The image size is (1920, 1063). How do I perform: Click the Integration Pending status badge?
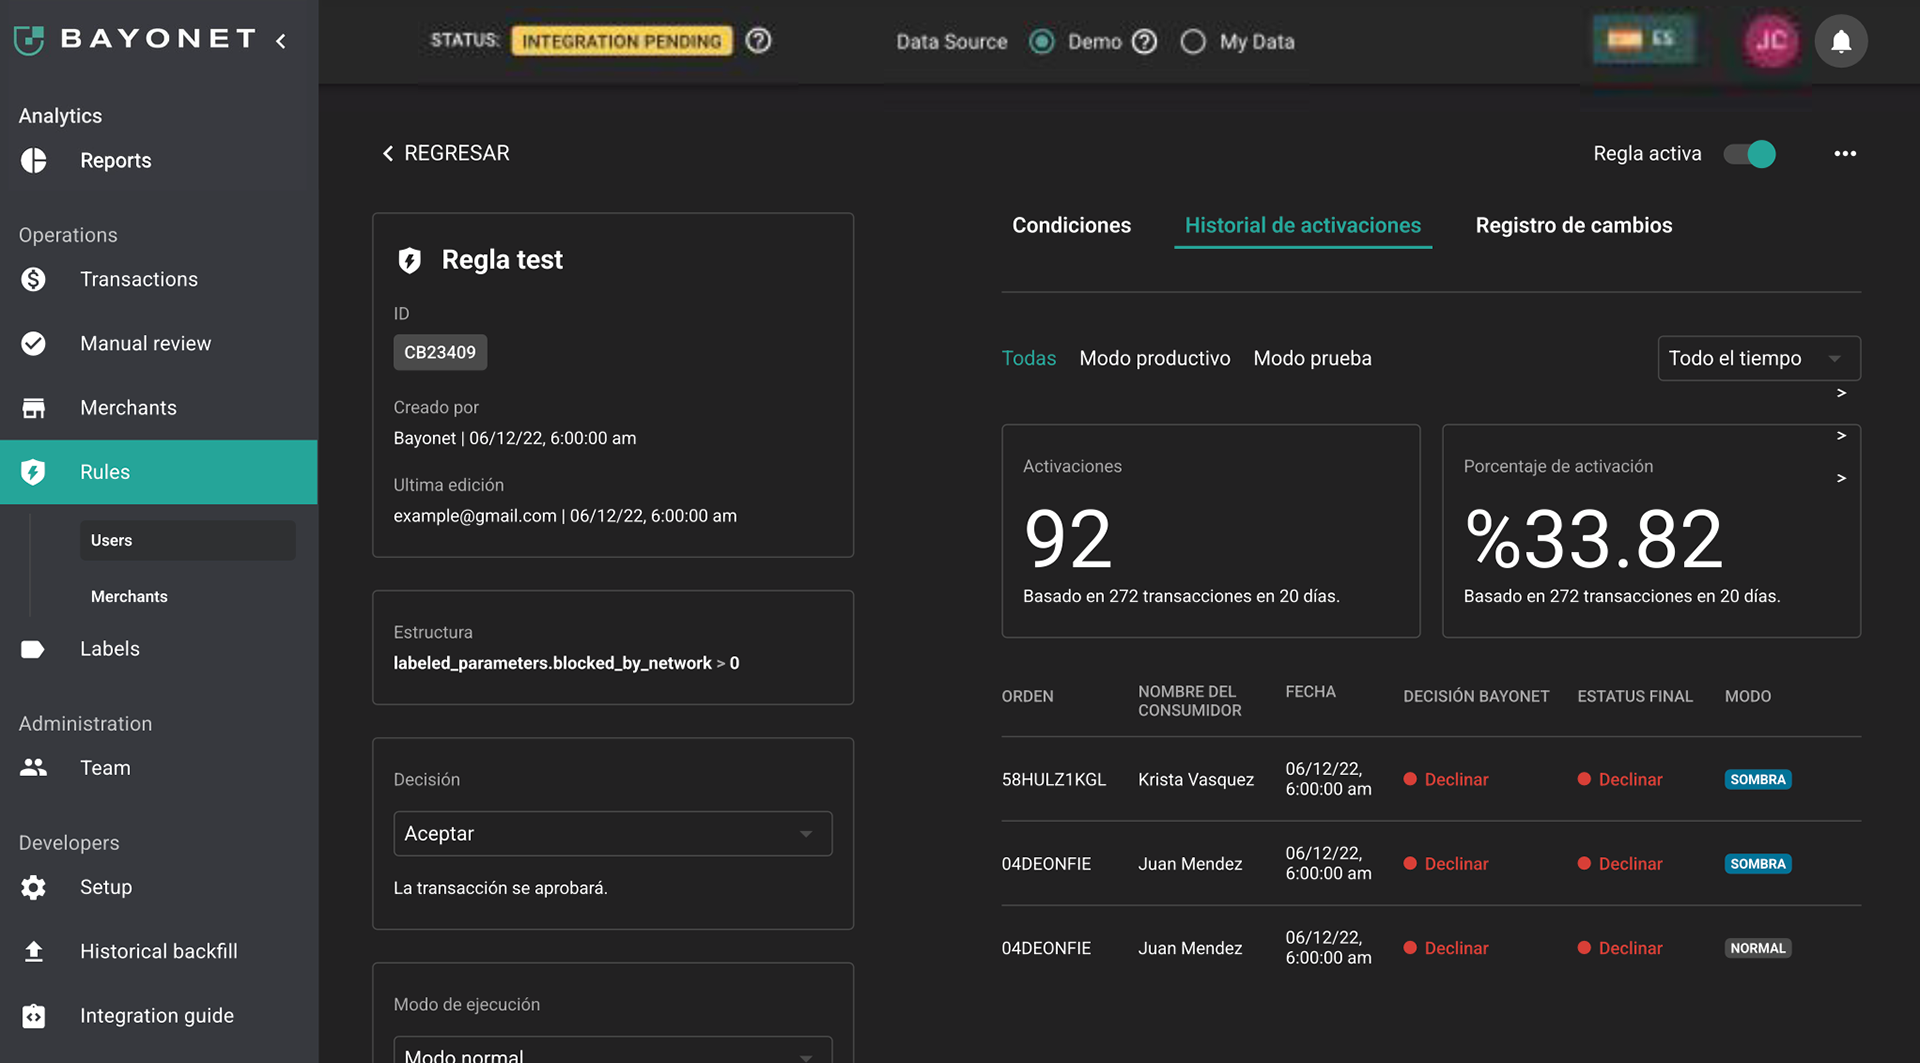(x=622, y=41)
